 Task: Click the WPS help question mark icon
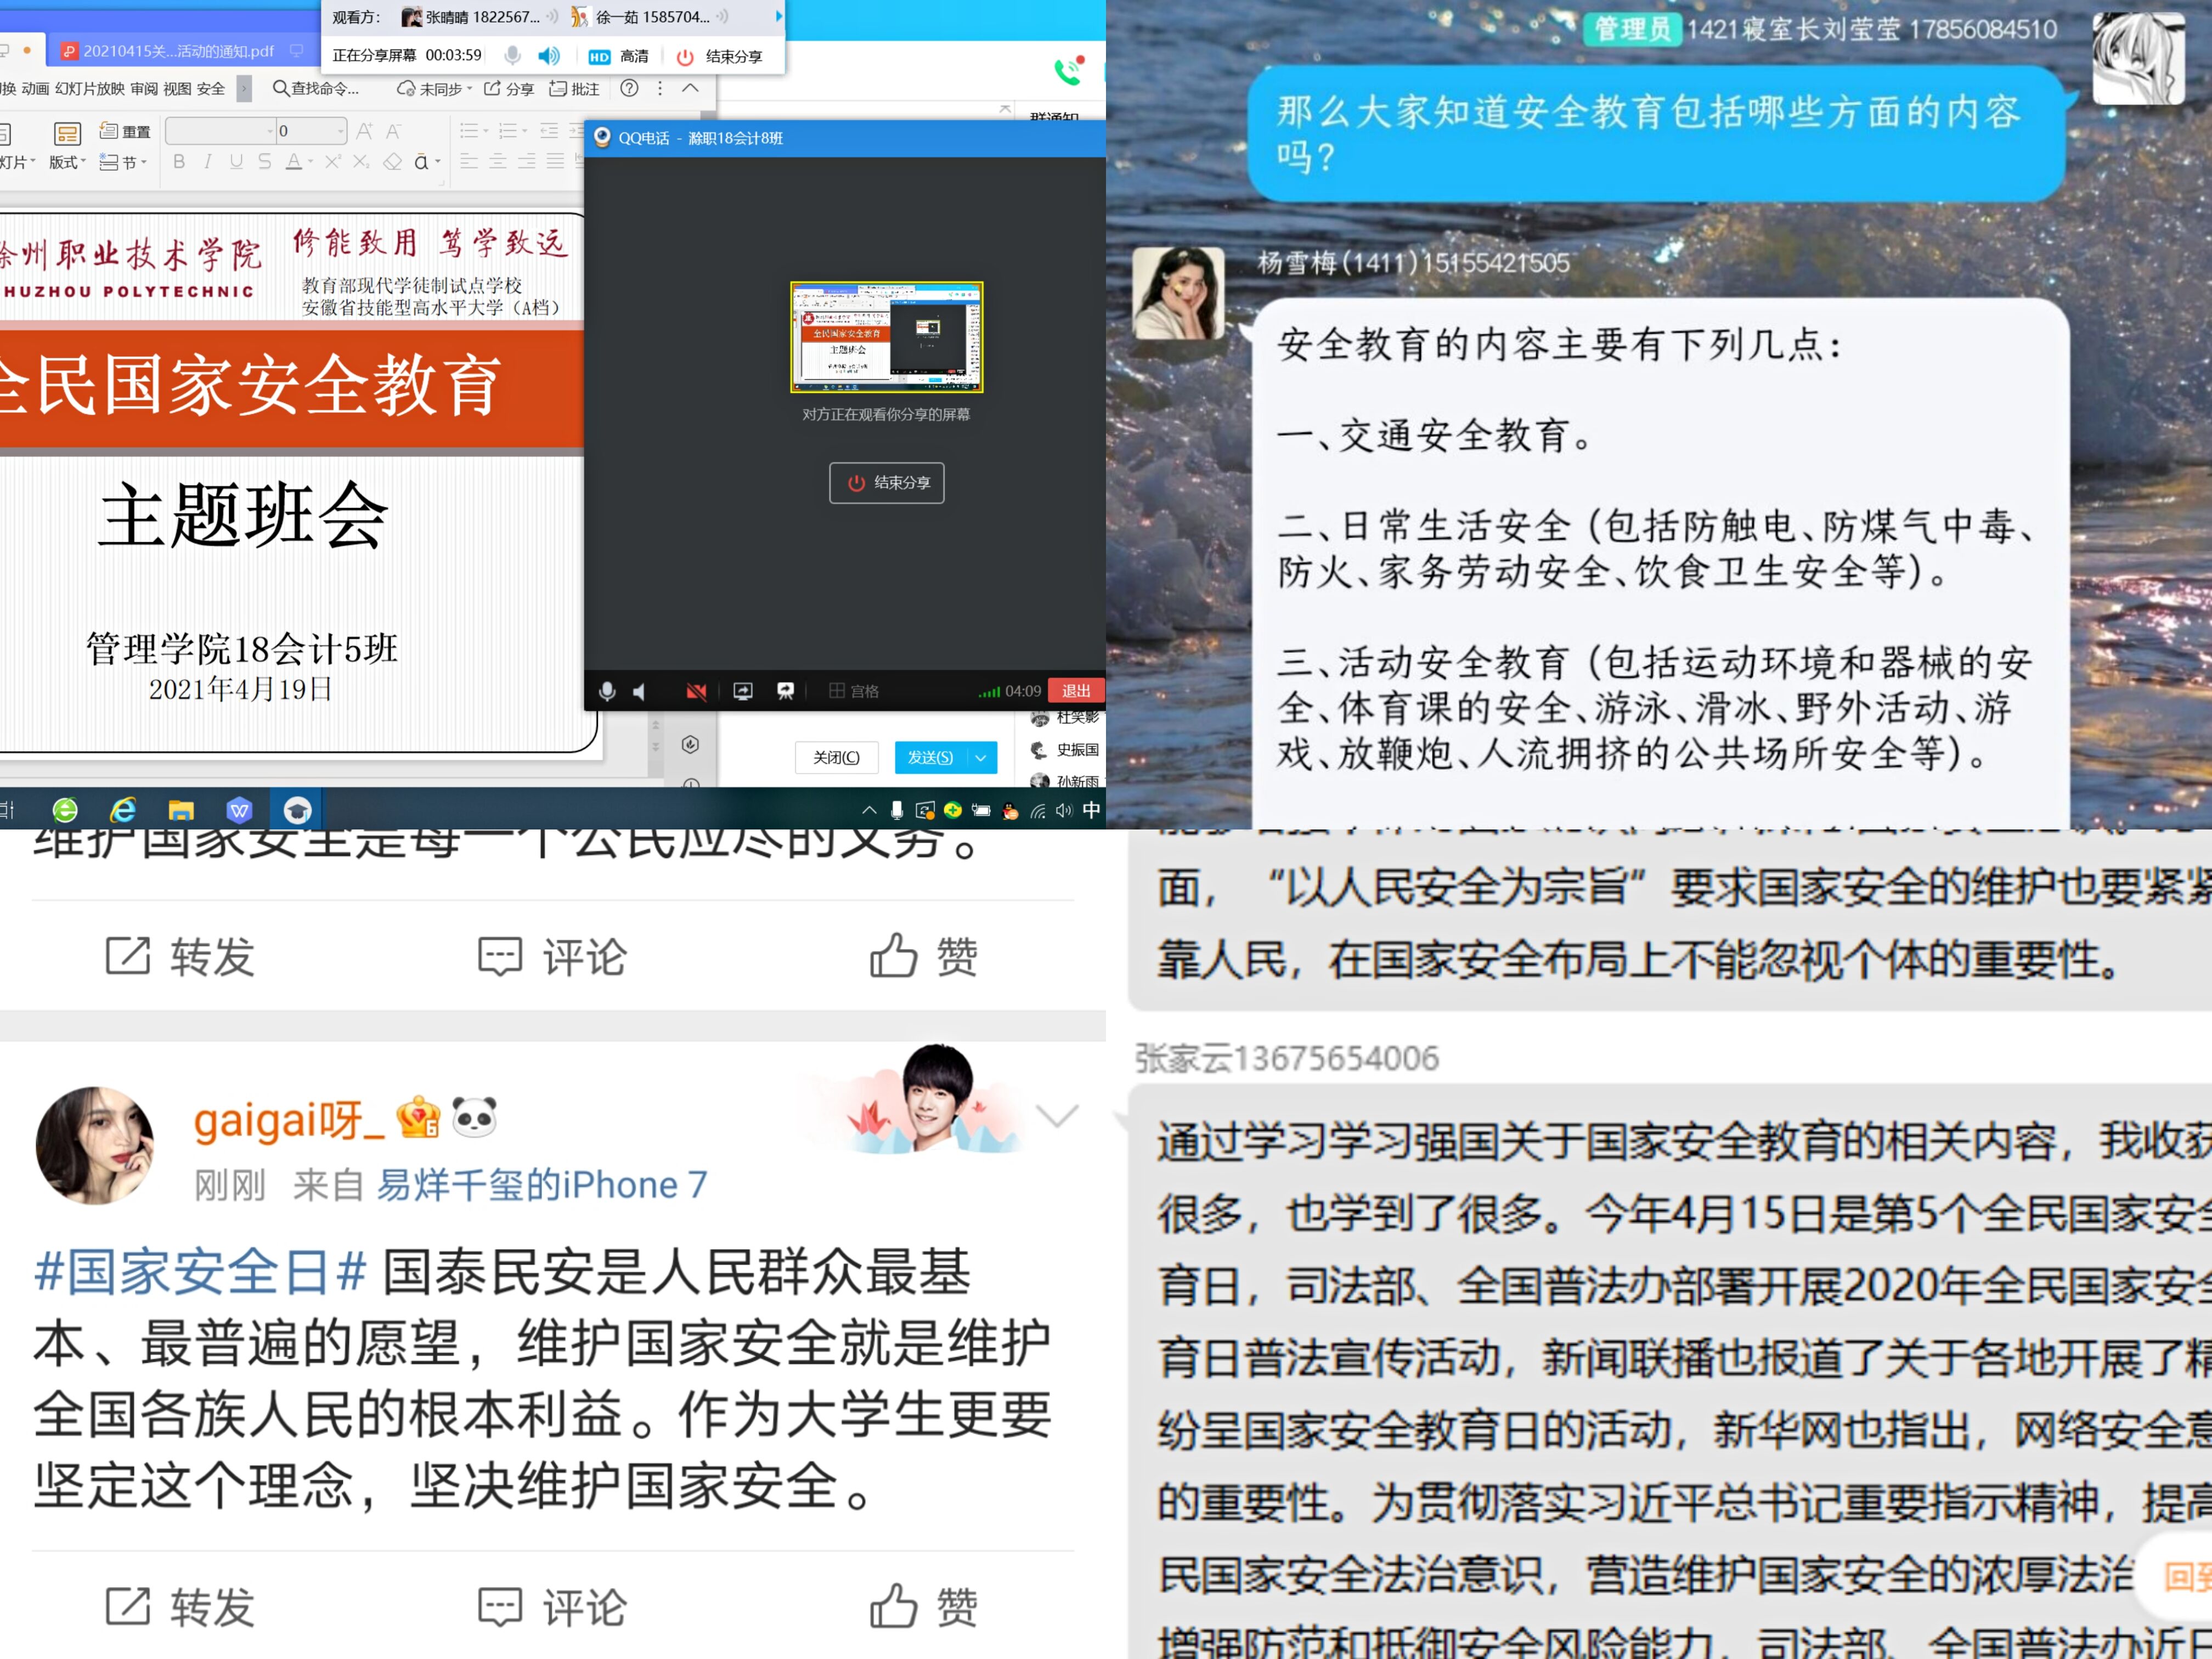(x=629, y=89)
